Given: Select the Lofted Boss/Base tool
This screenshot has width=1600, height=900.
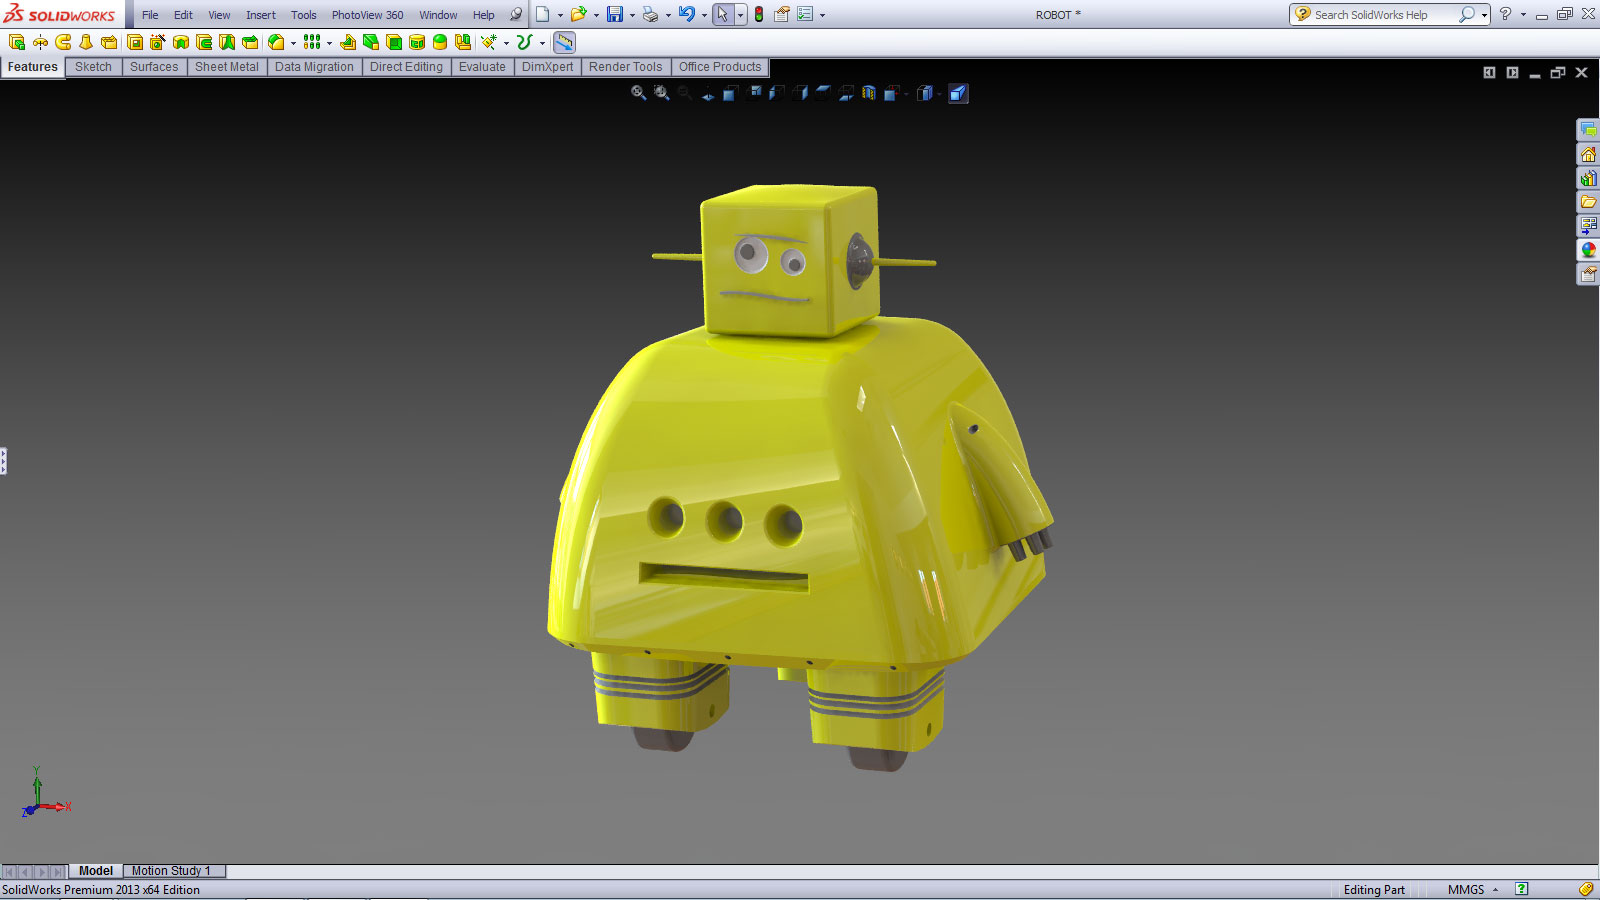Looking at the screenshot, I should pyautogui.click(x=86, y=42).
